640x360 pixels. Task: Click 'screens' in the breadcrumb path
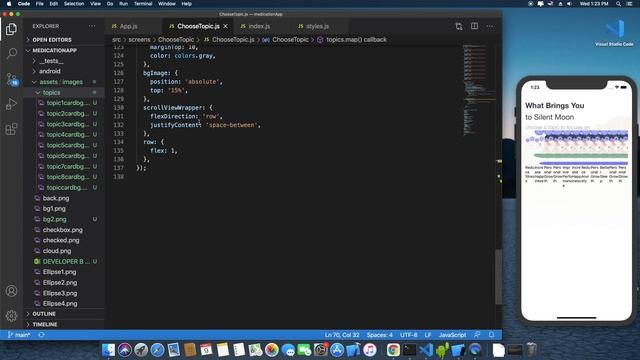(139, 40)
